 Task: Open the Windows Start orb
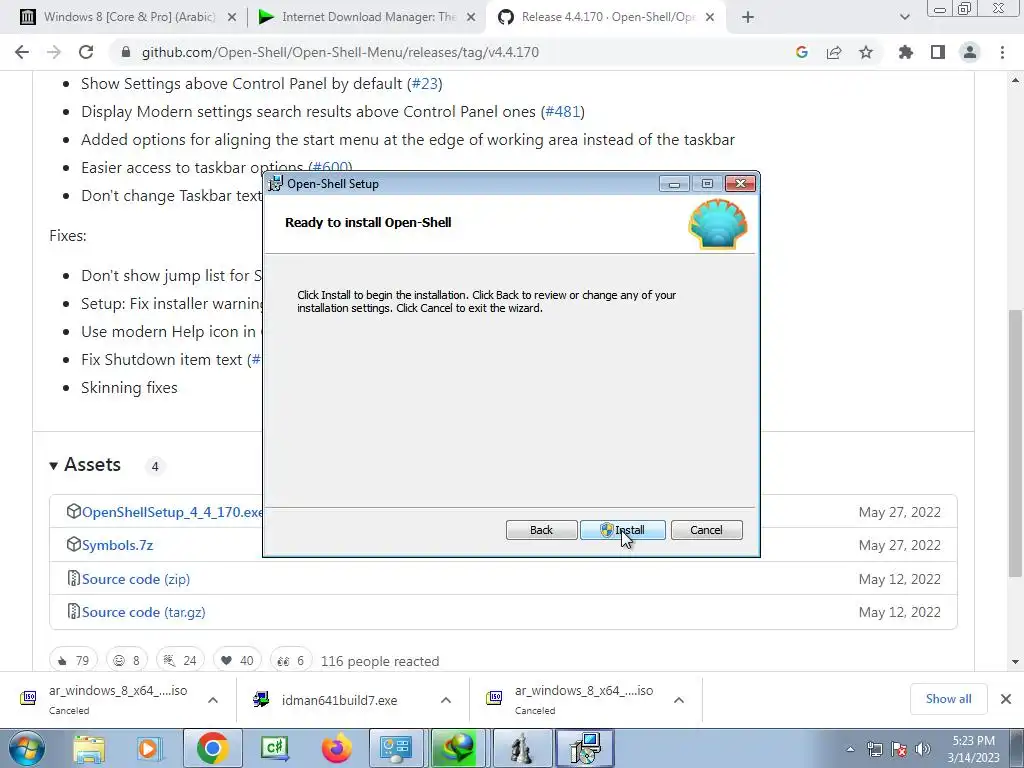point(27,748)
